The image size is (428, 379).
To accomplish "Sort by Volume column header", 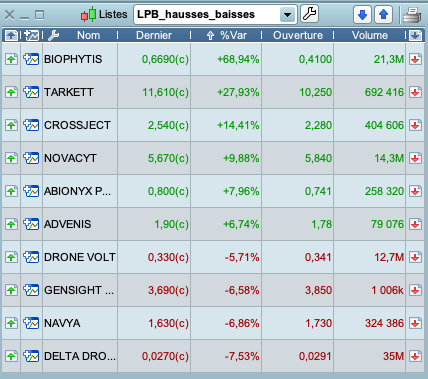I will (x=370, y=35).
